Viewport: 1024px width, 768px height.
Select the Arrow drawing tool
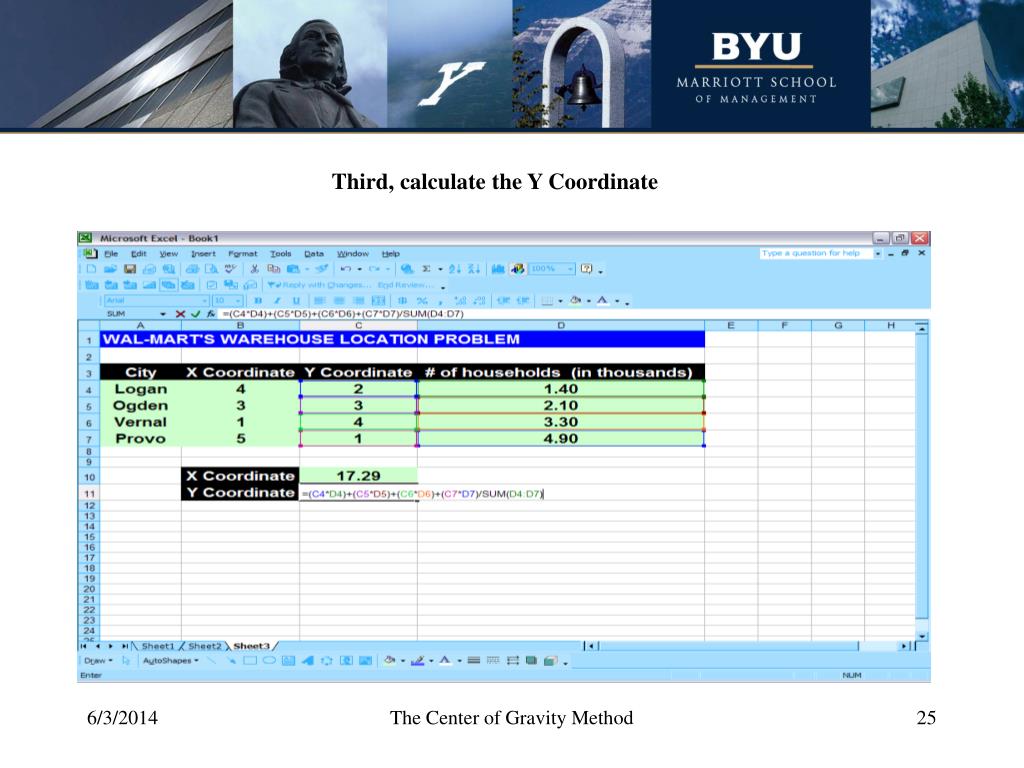pyautogui.click(x=231, y=661)
